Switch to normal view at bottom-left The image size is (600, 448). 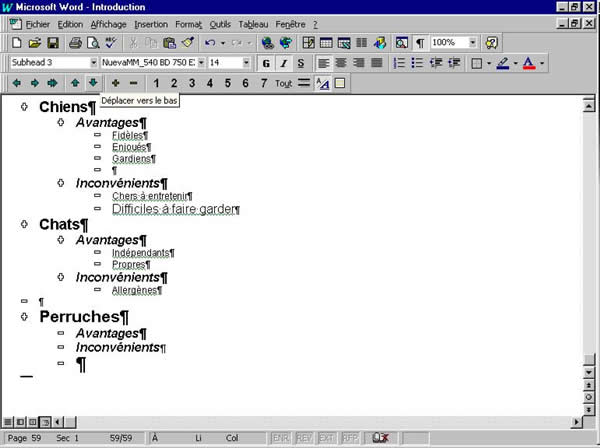click(x=8, y=422)
